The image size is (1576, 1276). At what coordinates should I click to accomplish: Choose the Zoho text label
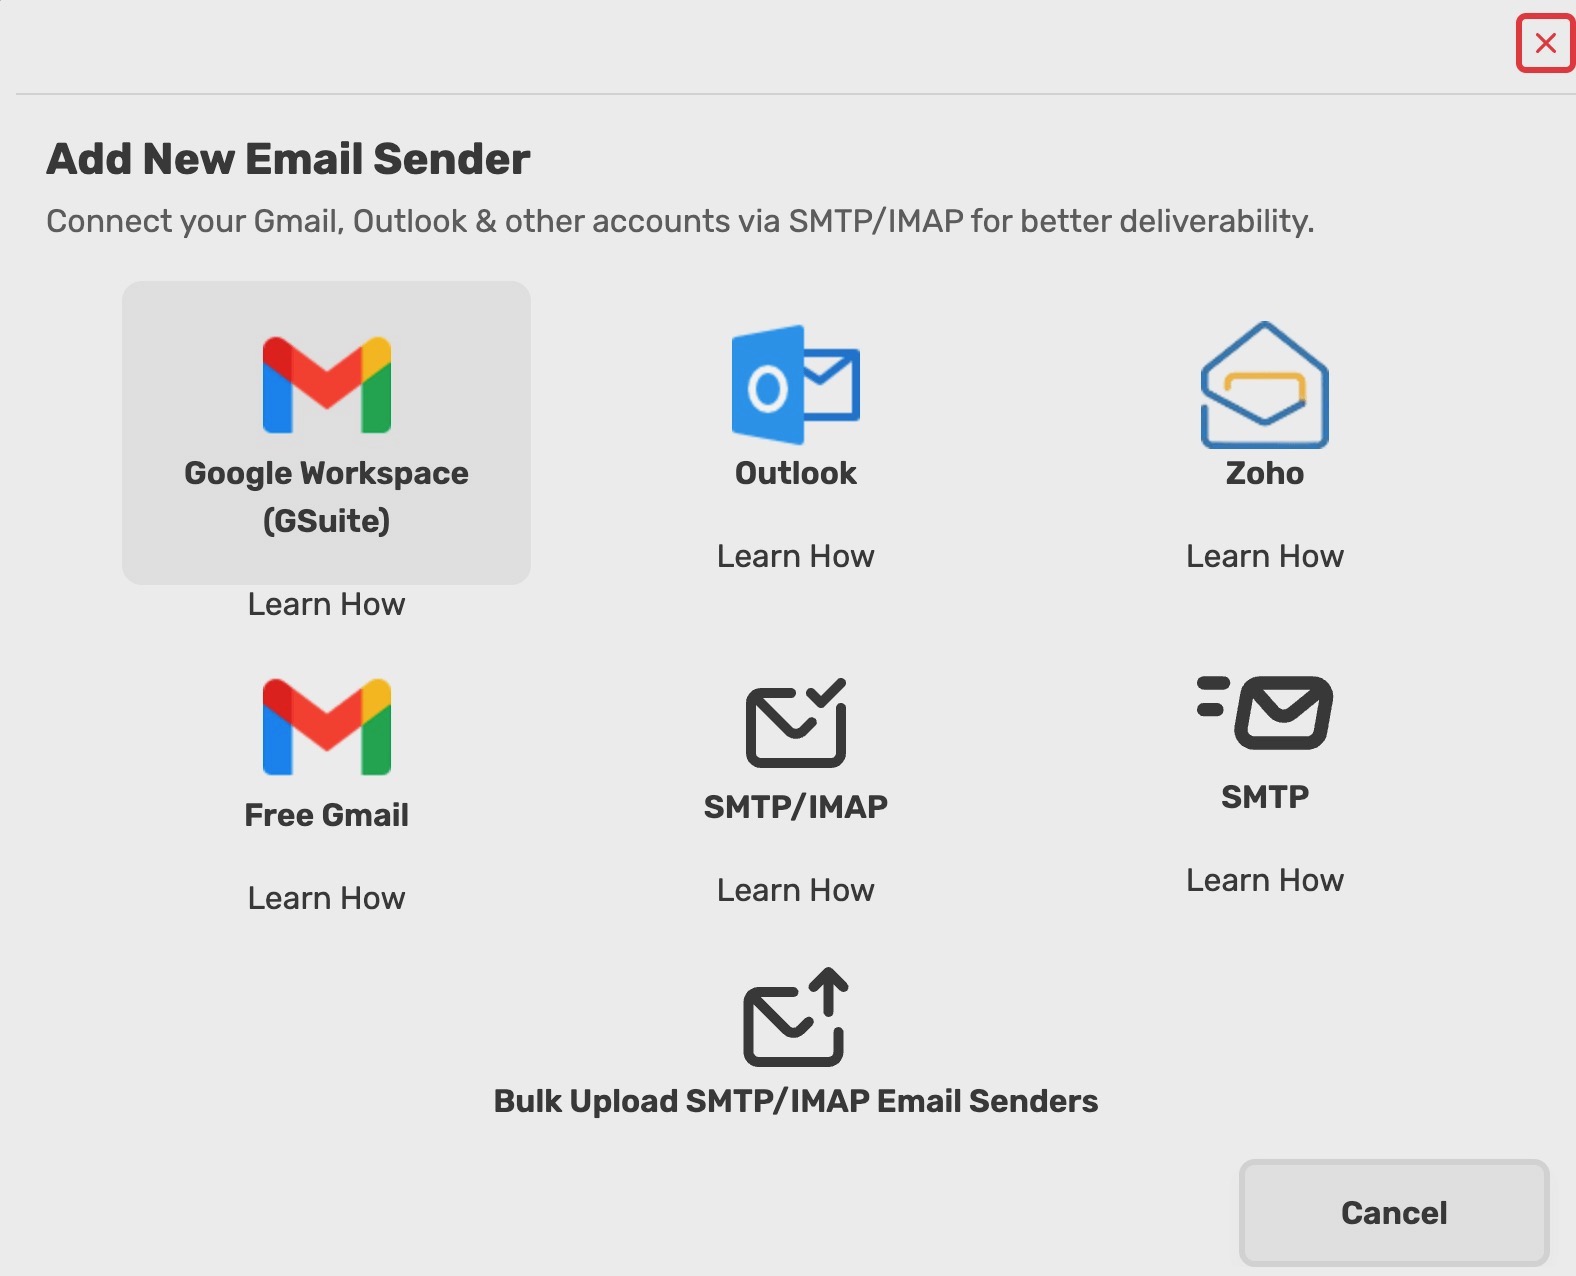coord(1264,473)
